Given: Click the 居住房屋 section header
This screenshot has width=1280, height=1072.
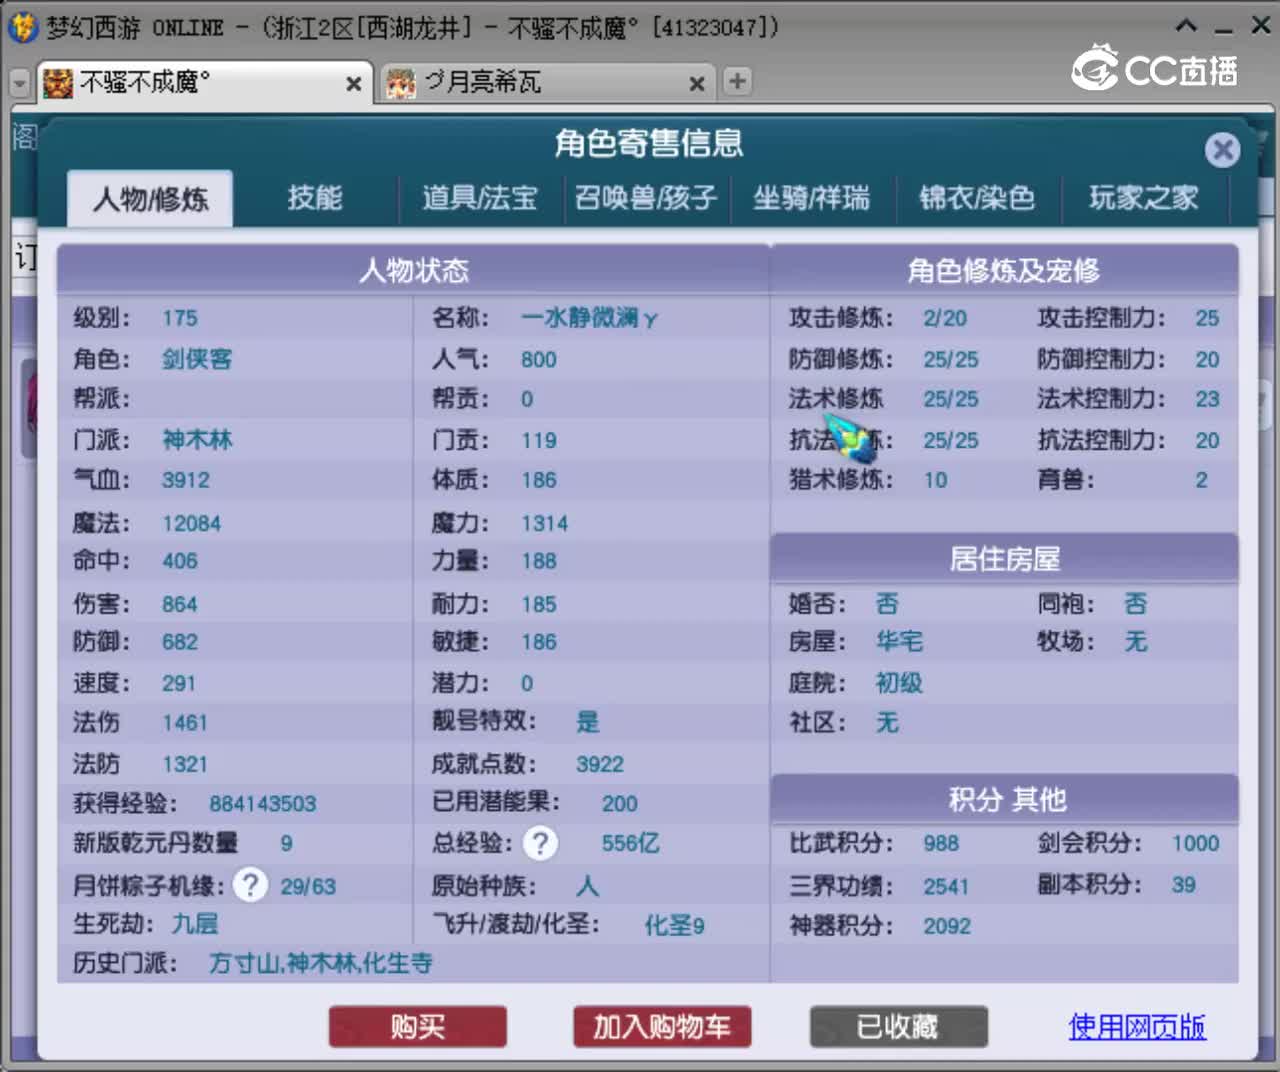Looking at the screenshot, I should [x=1004, y=558].
